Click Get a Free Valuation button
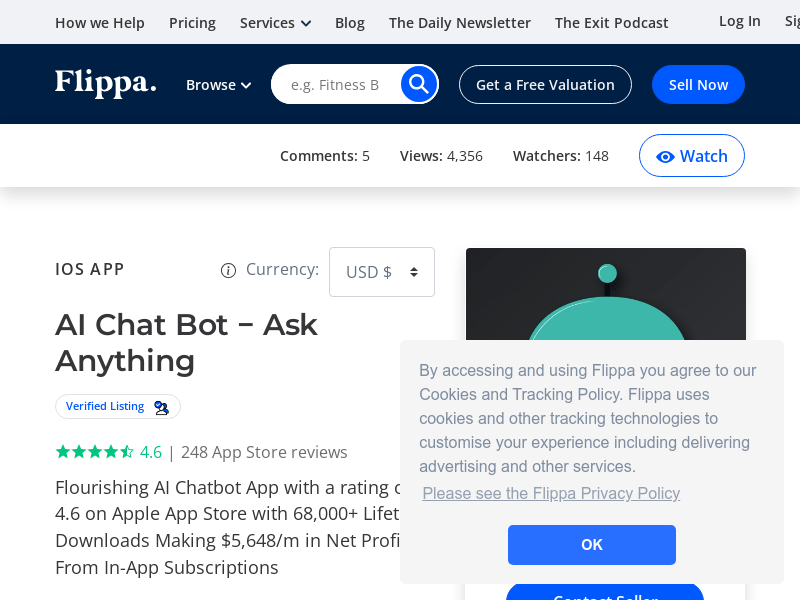800x600 pixels. [x=545, y=85]
